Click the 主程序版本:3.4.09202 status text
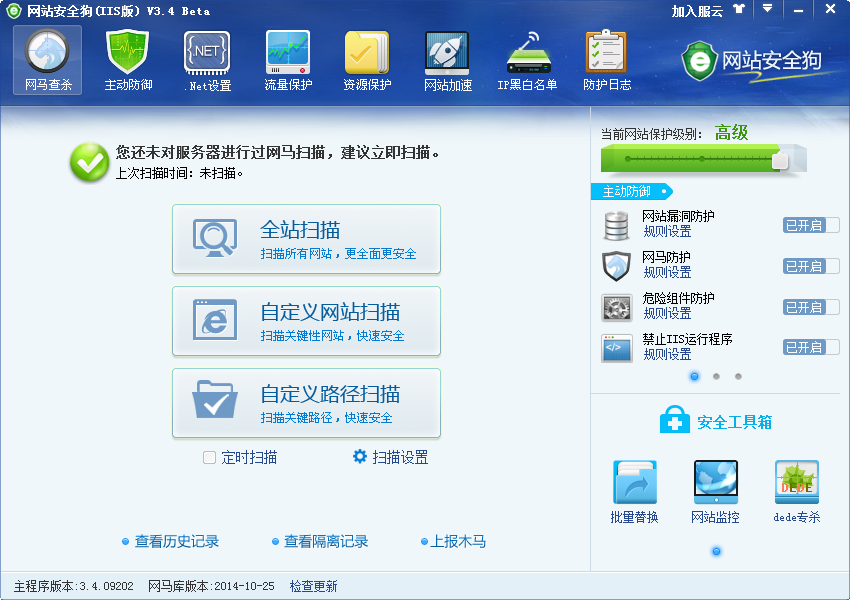This screenshot has height=600, width=850. click(74, 586)
